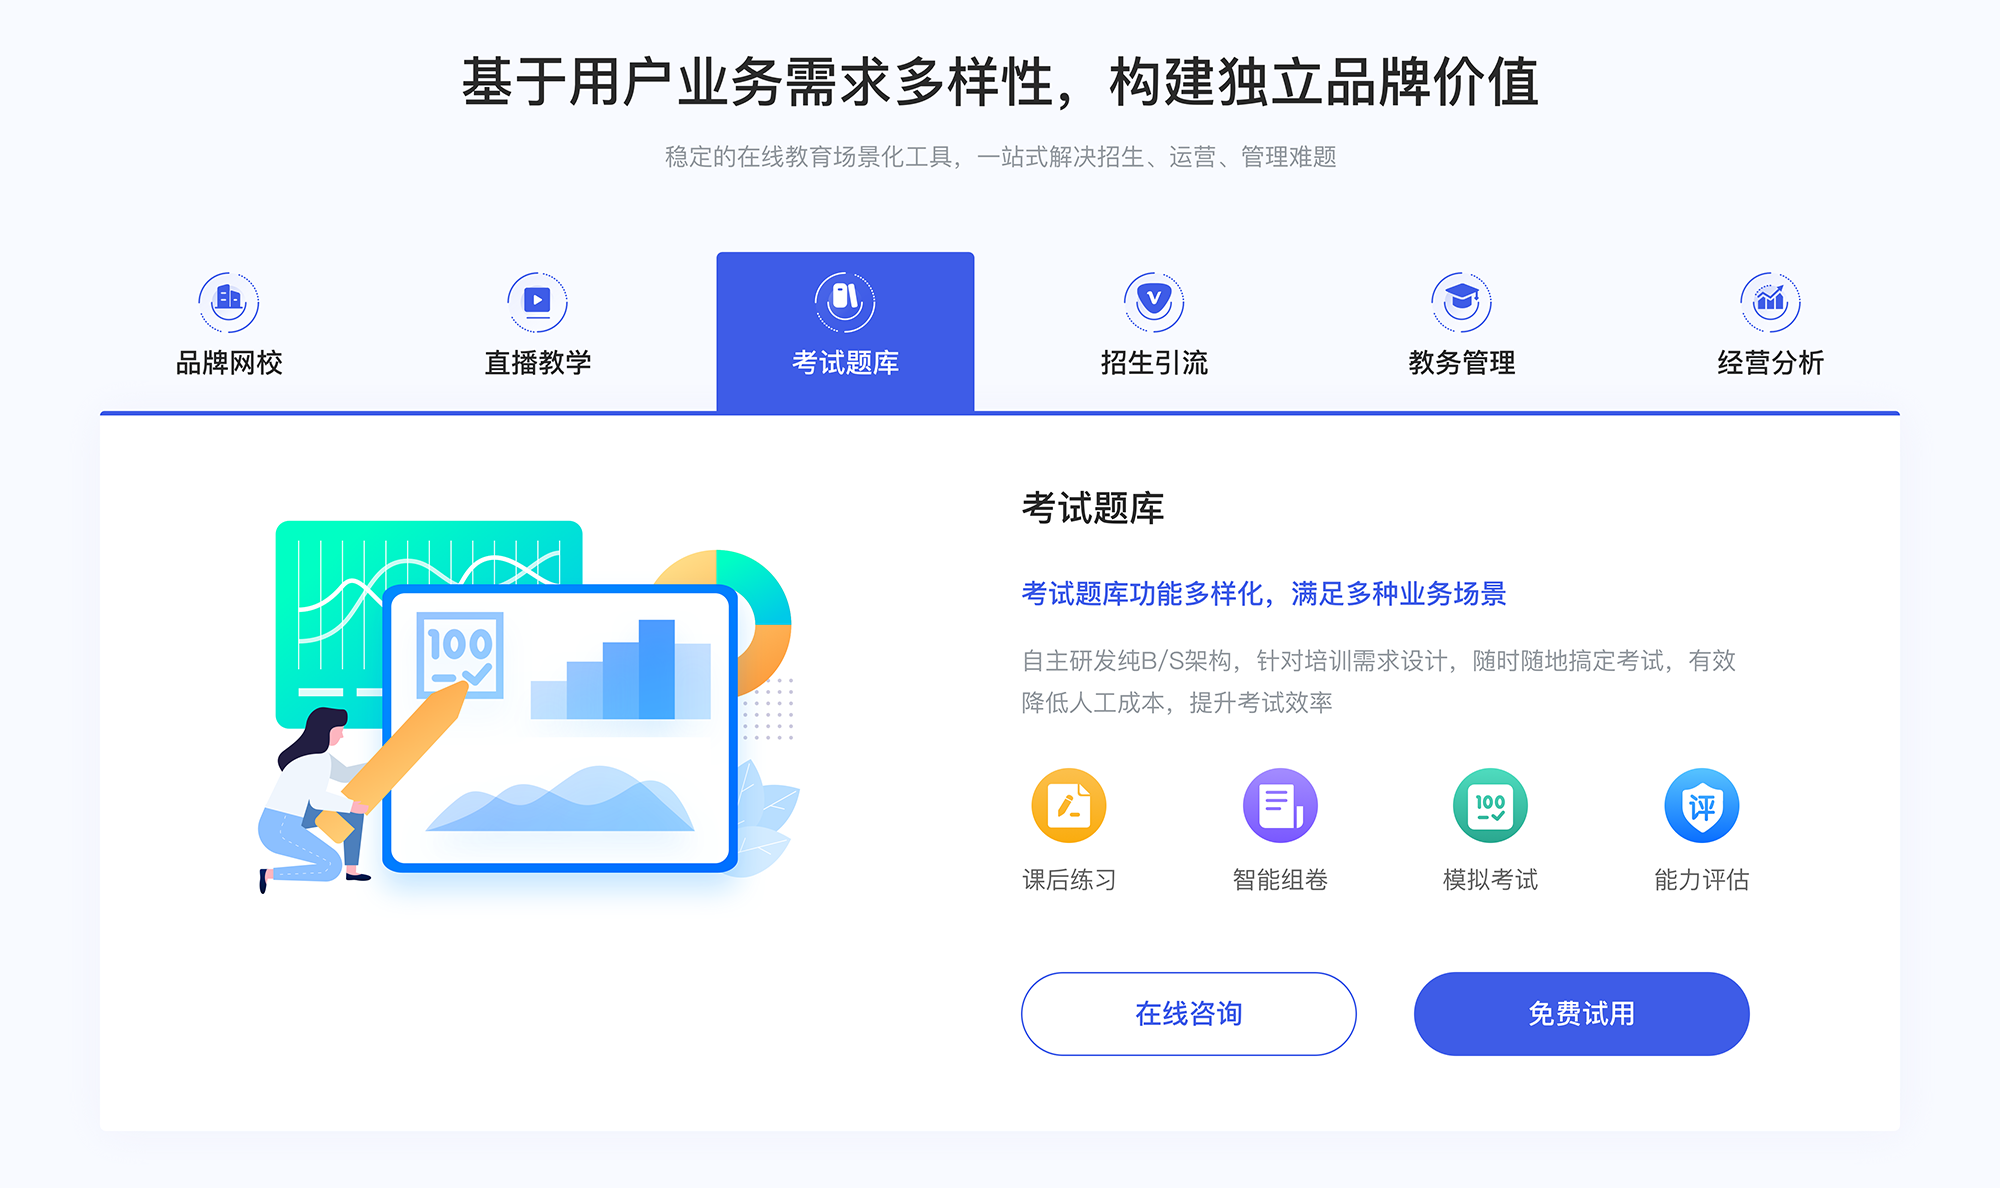Click the 品牌网校 icon

pos(225,297)
